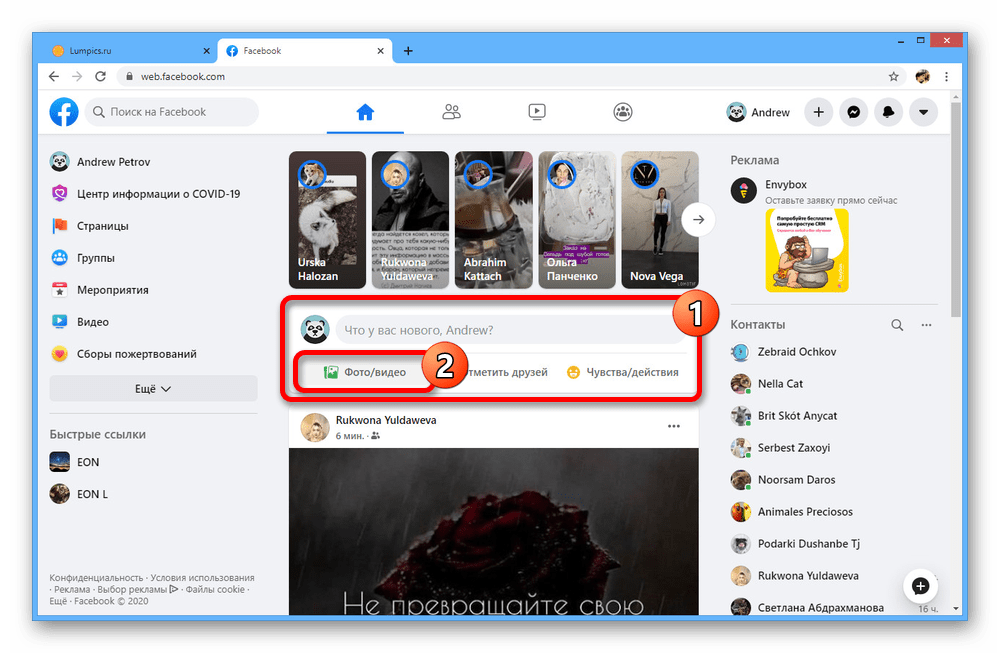Search contacts using magnifier icon

[x=897, y=325]
